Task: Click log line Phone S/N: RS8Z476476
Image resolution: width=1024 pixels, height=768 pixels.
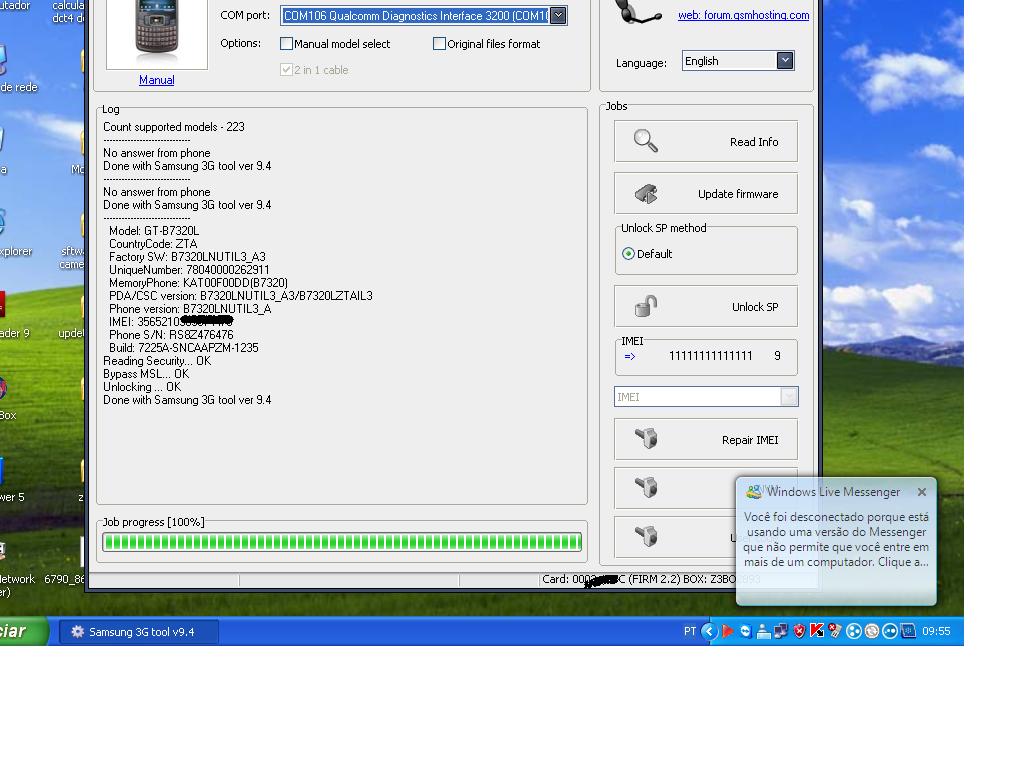Action: pyautogui.click(x=170, y=334)
